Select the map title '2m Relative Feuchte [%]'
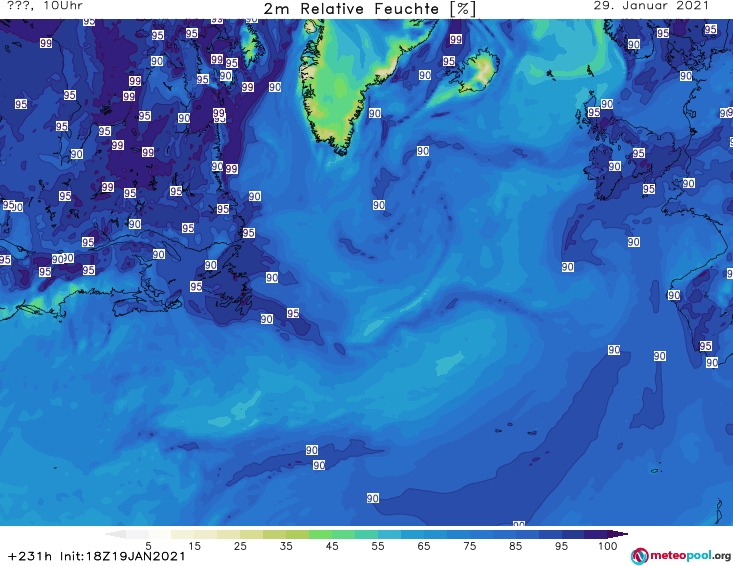This screenshot has width=733, height=566. (x=369, y=9)
